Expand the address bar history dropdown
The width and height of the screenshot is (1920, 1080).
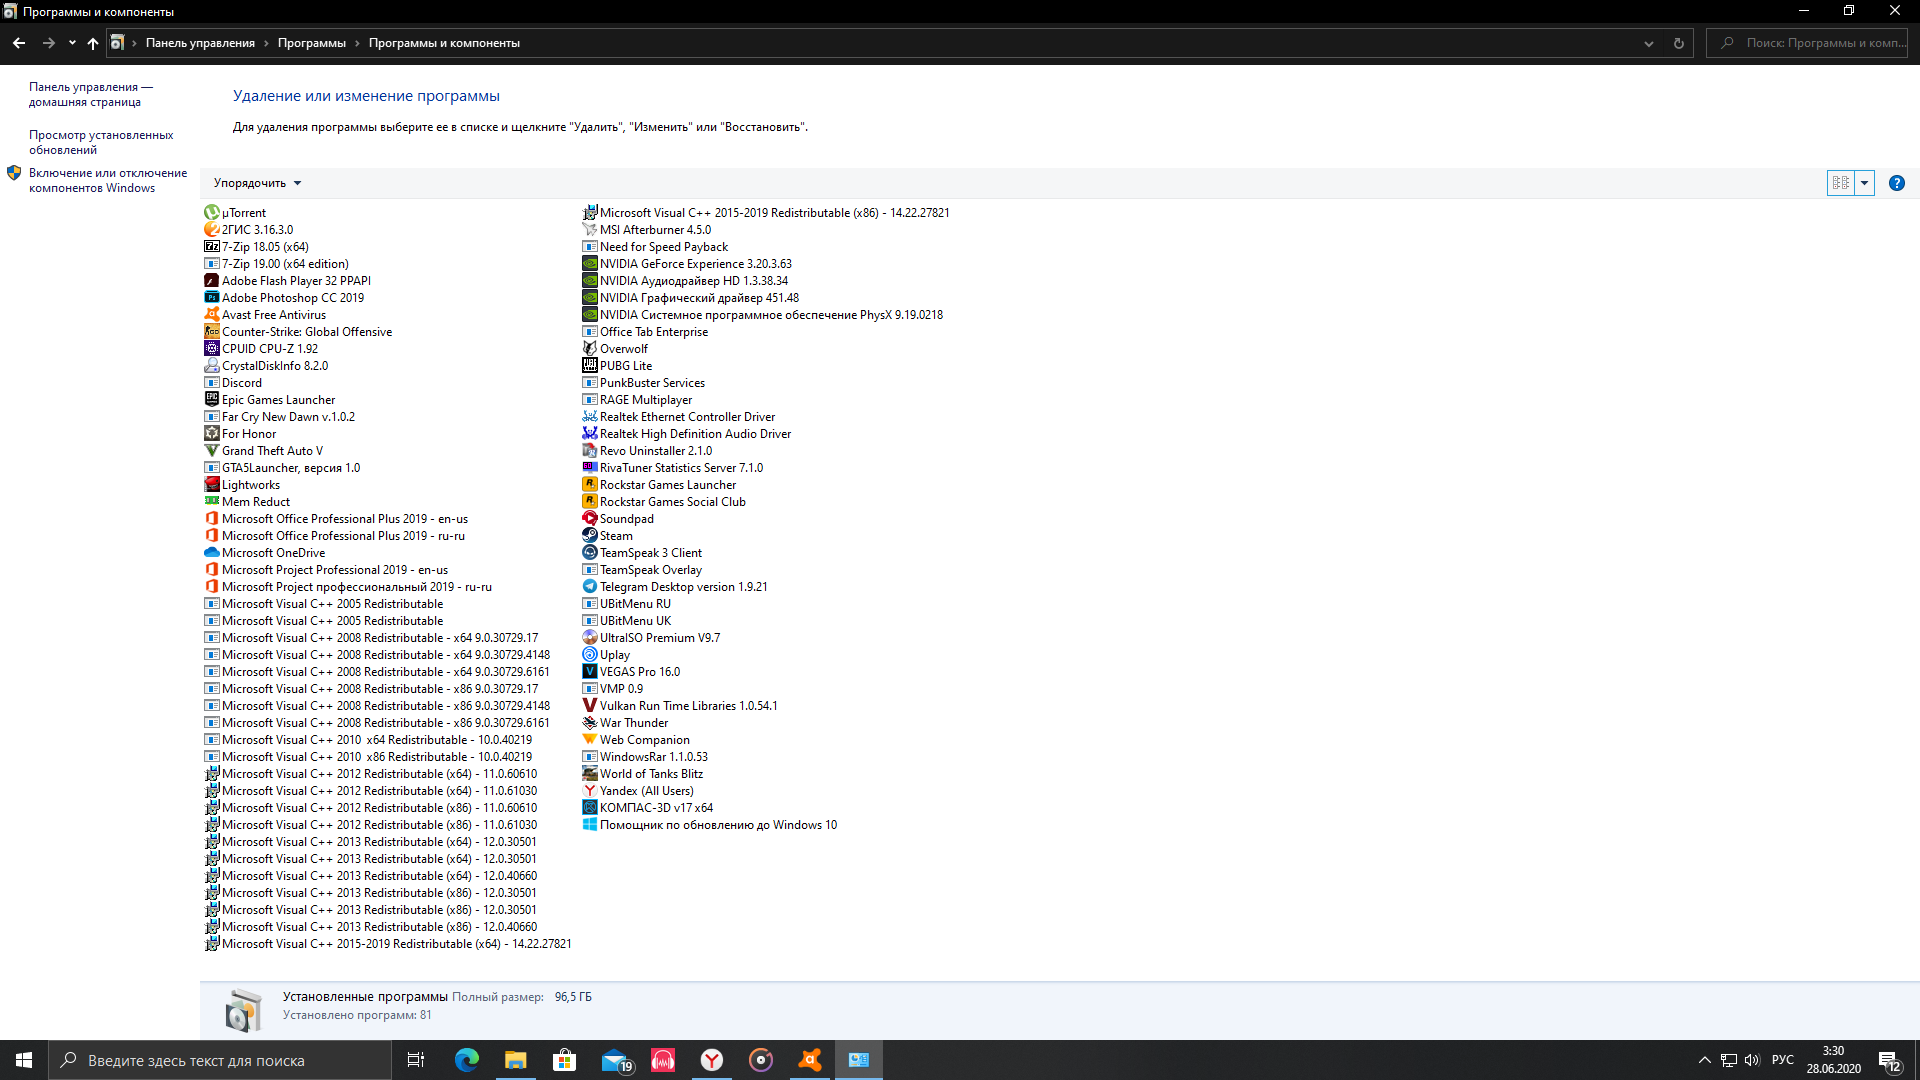pos(1648,43)
